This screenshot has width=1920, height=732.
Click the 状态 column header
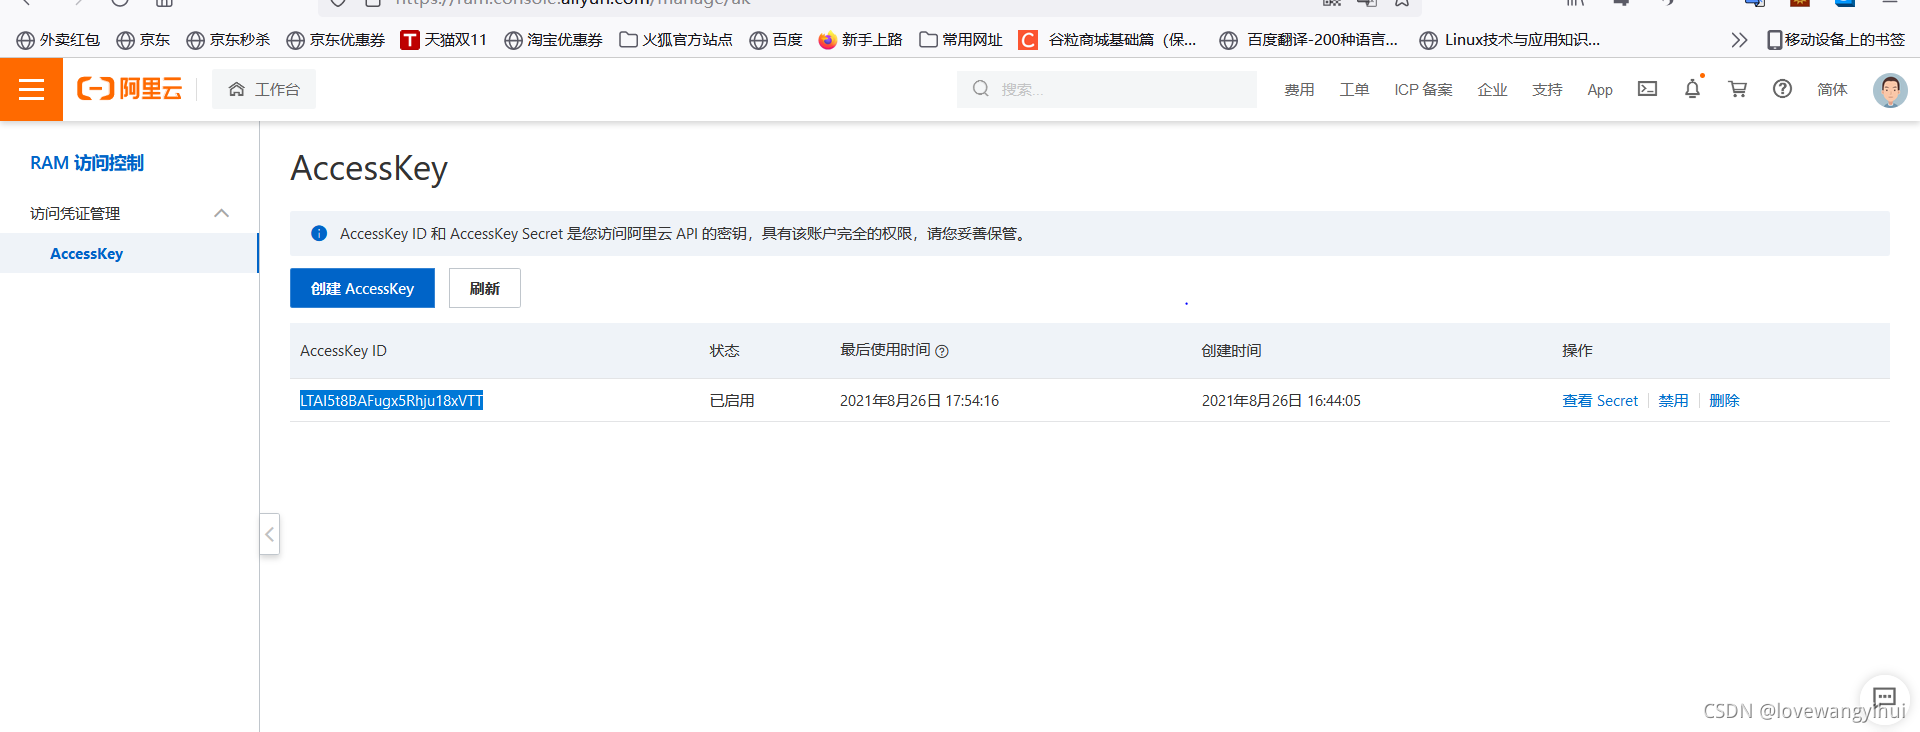point(725,351)
